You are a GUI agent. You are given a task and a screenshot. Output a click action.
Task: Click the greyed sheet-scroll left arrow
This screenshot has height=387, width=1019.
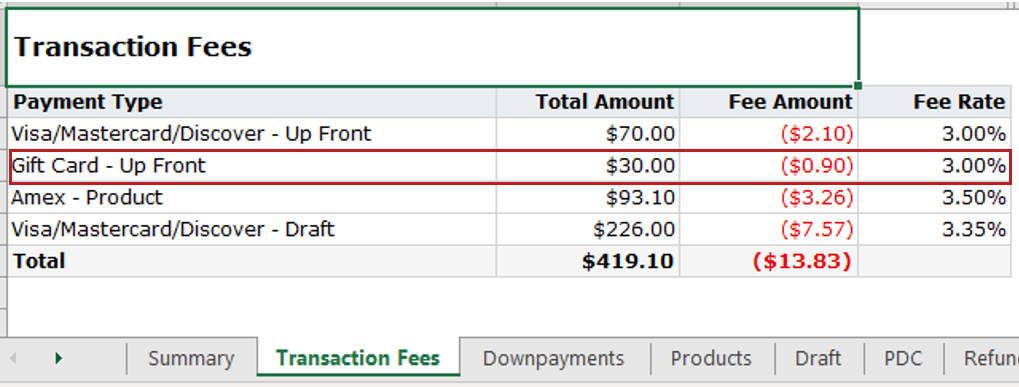[12, 358]
